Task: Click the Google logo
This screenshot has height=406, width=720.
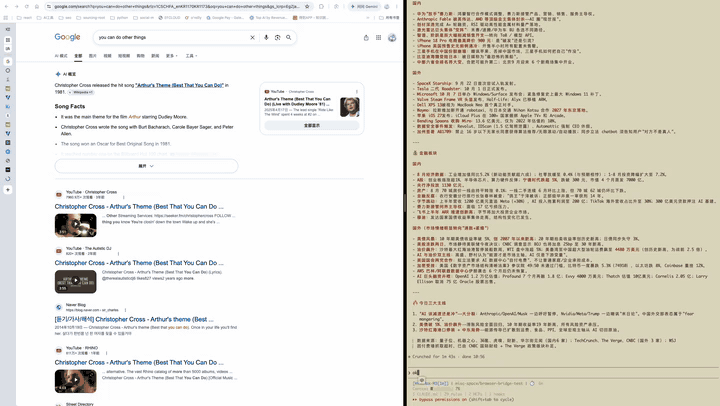Action: pos(68,37)
